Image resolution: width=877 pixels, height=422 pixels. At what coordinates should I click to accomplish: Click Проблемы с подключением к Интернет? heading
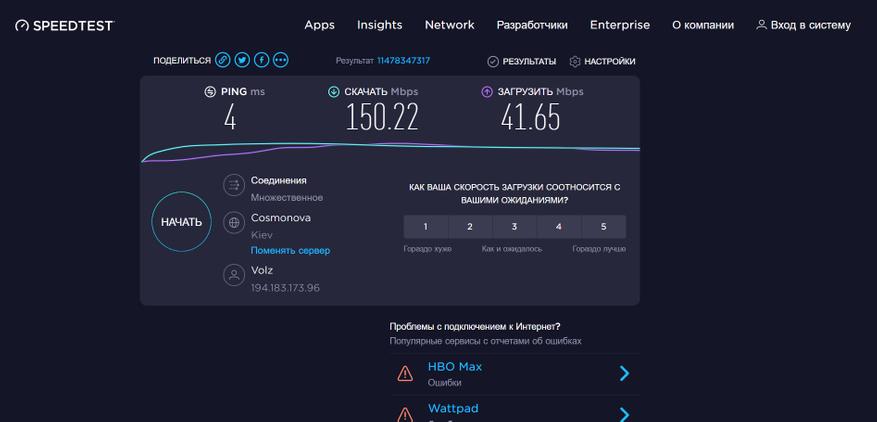[475, 326]
